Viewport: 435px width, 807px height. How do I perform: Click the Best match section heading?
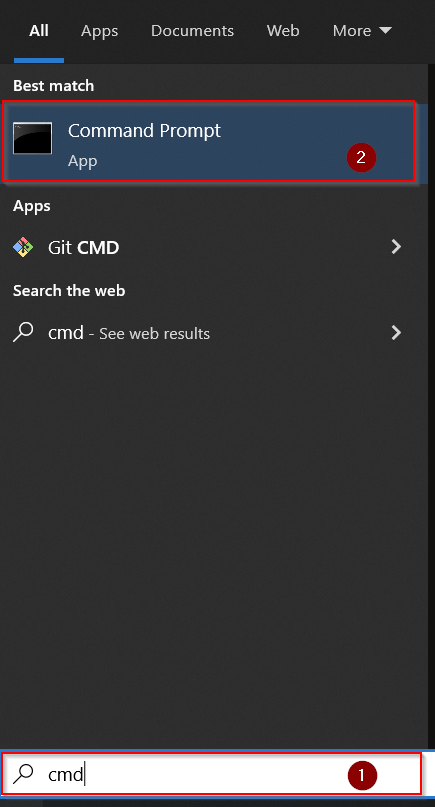tap(54, 85)
